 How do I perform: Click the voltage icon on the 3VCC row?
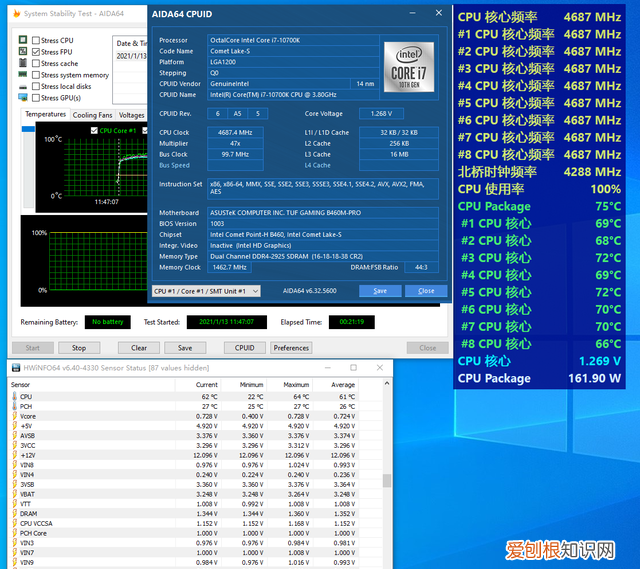[x=15, y=445]
